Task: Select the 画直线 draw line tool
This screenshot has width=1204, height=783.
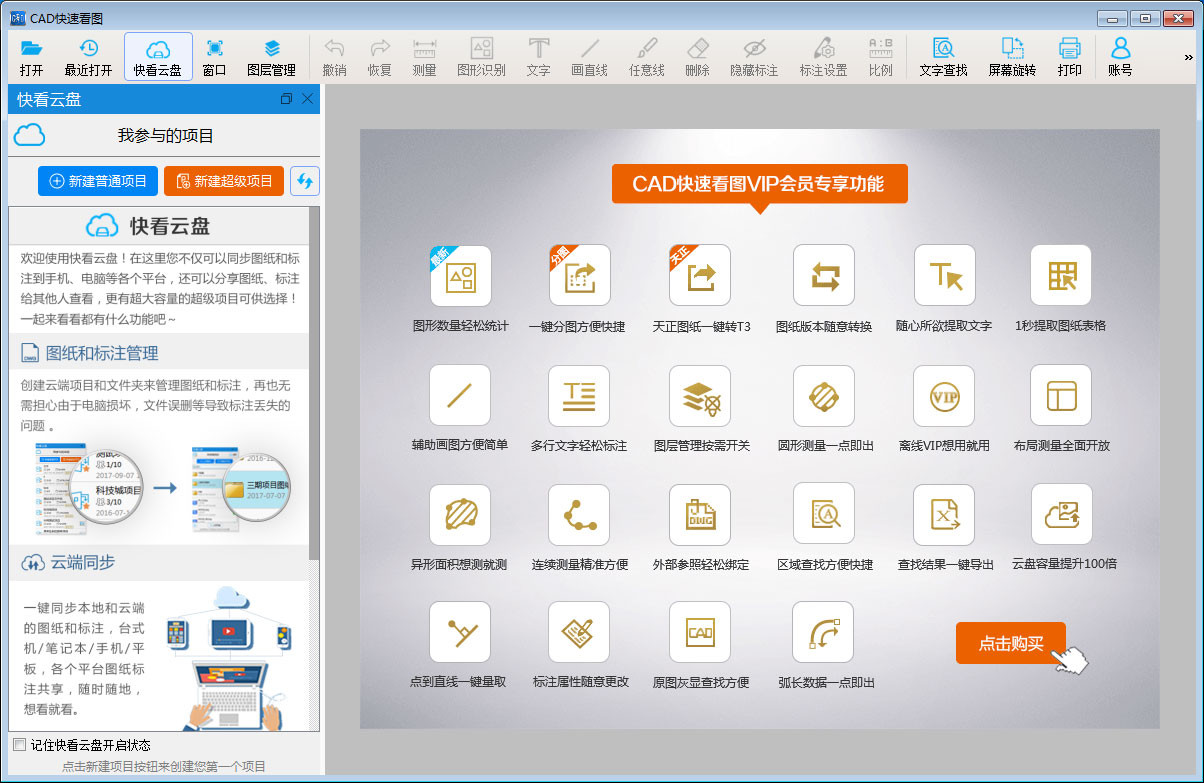Action: pos(590,57)
